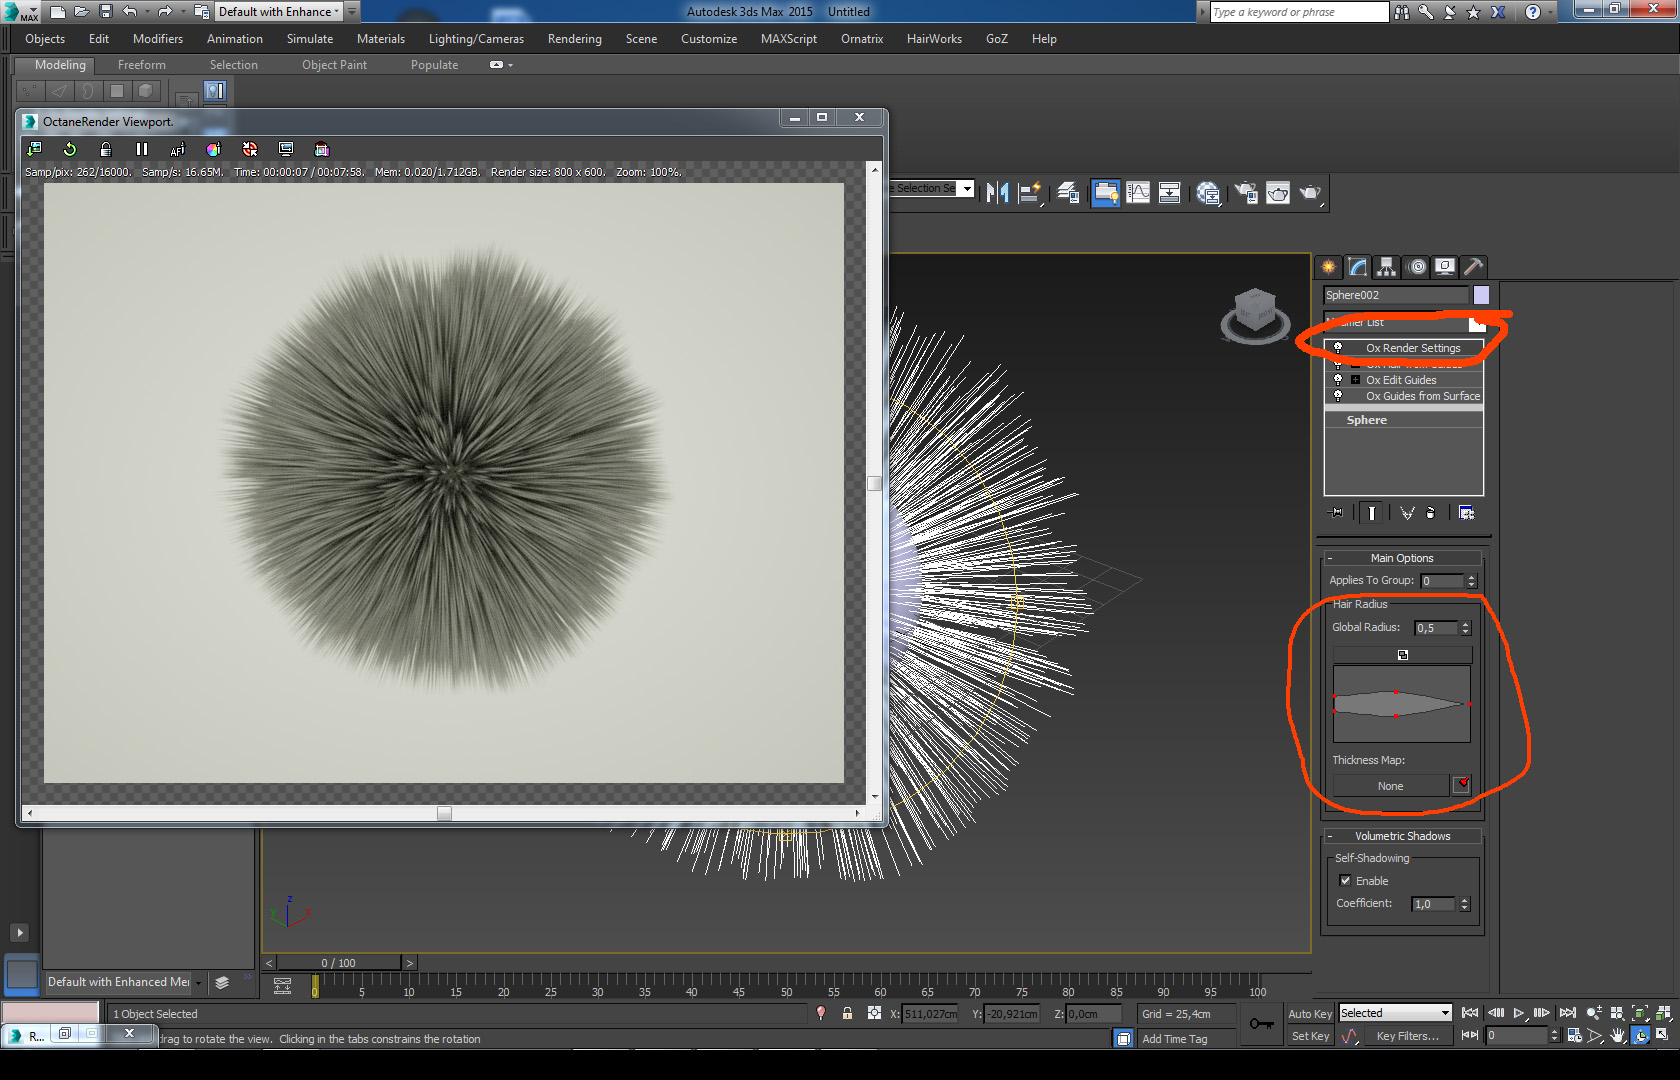Disable the Self-Shadowing Enable checkbox
Image resolution: width=1680 pixels, height=1080 pixels.
pyautogui.click(x=1345, y=881)
